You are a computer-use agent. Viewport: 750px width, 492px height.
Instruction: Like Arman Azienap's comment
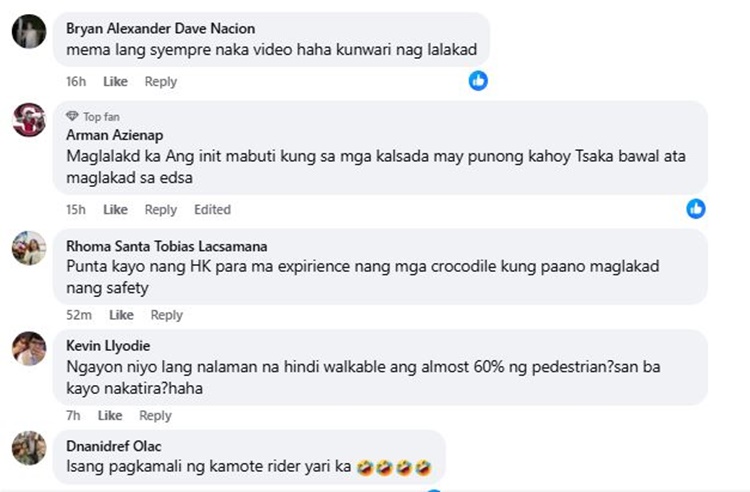[x=115, y=209]
